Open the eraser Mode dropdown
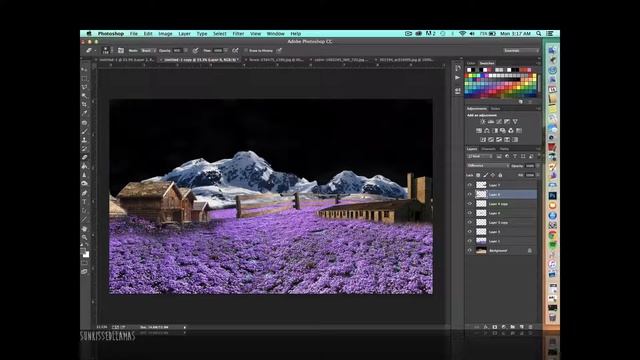This screenshot has height=360, width=640. coord(148,51)
